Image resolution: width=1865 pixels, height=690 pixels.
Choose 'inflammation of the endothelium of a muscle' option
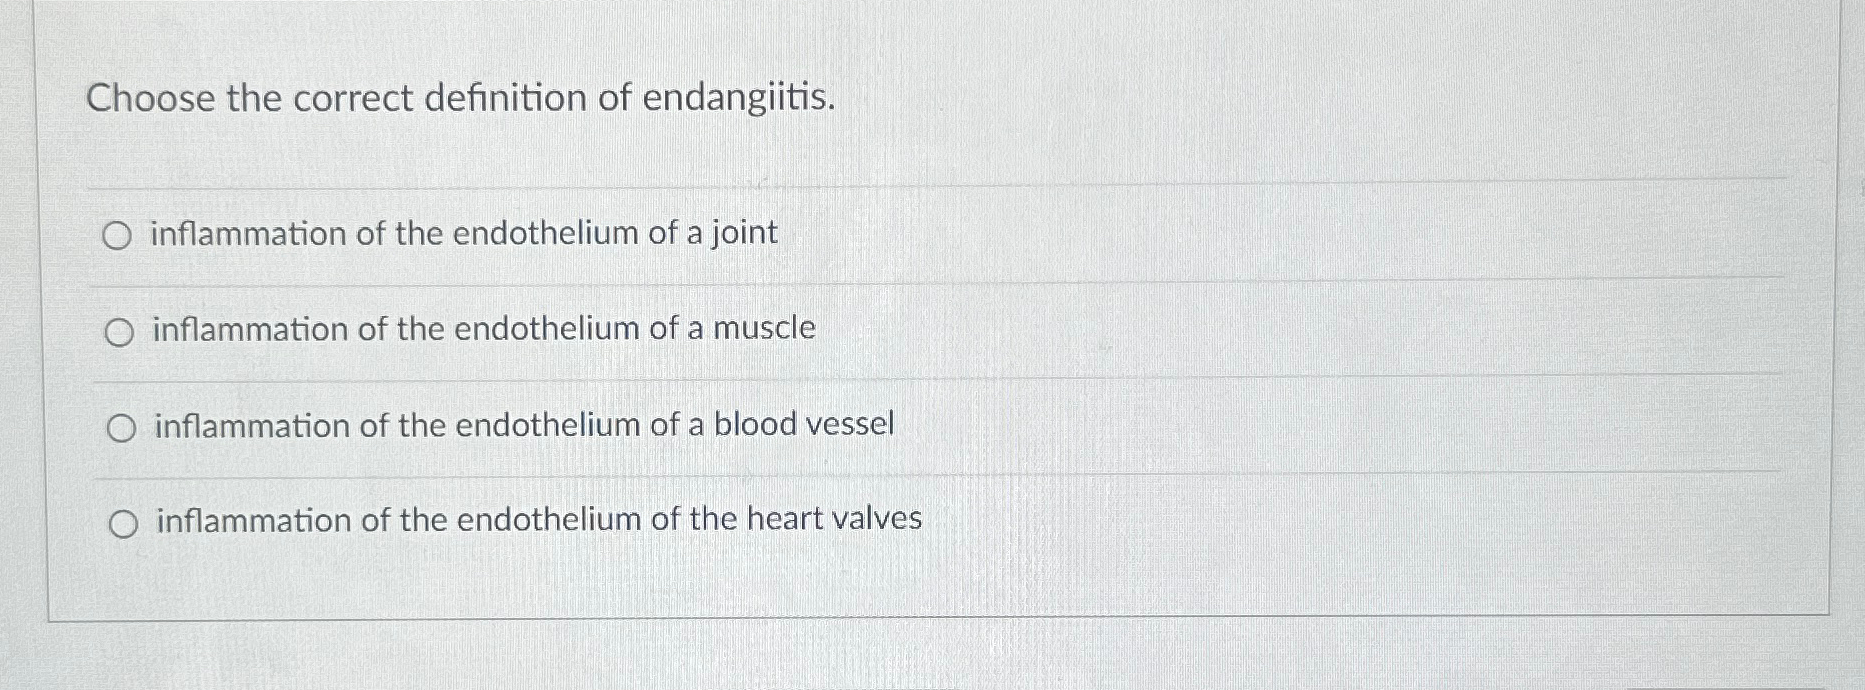(x=121, y=331)
